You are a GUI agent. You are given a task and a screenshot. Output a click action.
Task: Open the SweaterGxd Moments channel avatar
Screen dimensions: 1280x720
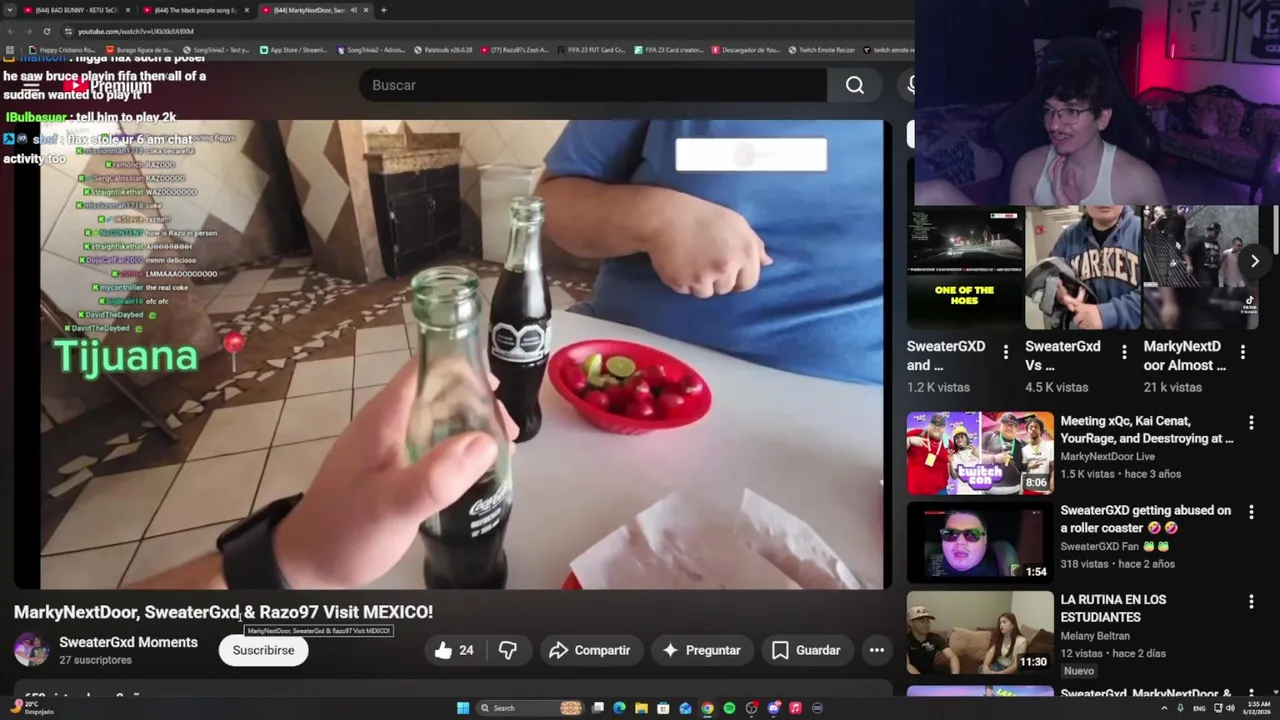(x=31, y=650)
